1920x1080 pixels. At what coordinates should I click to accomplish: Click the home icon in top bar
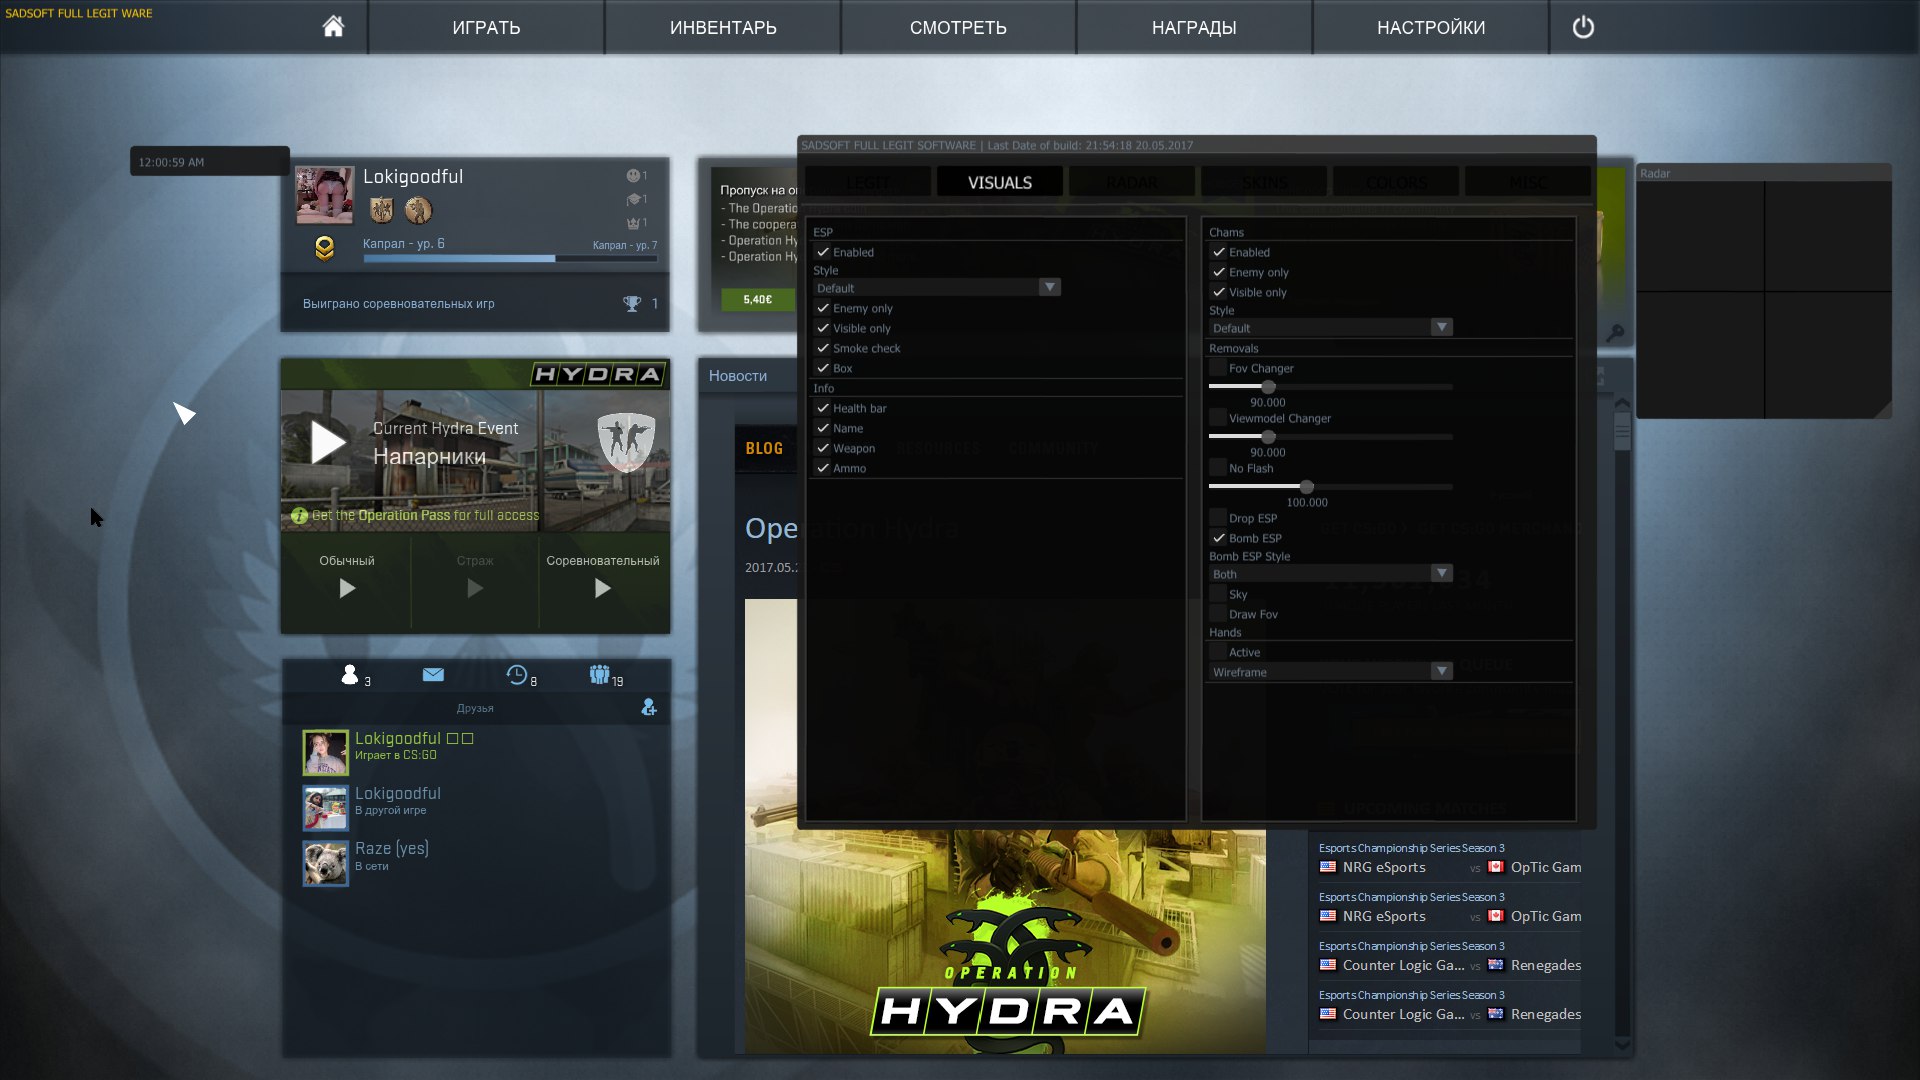pyautogui.click(x=333, y=27)
